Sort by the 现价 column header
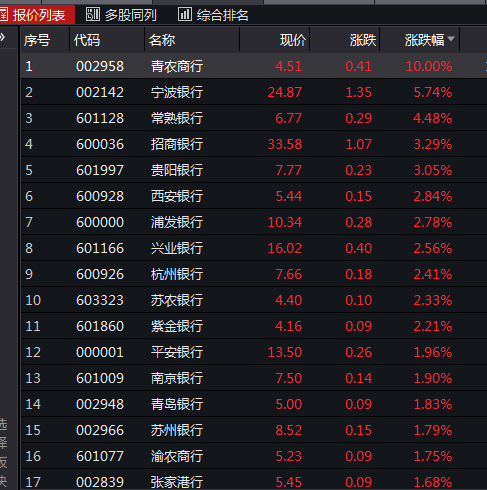Screen dimensions: 487x490 point(293,40)
